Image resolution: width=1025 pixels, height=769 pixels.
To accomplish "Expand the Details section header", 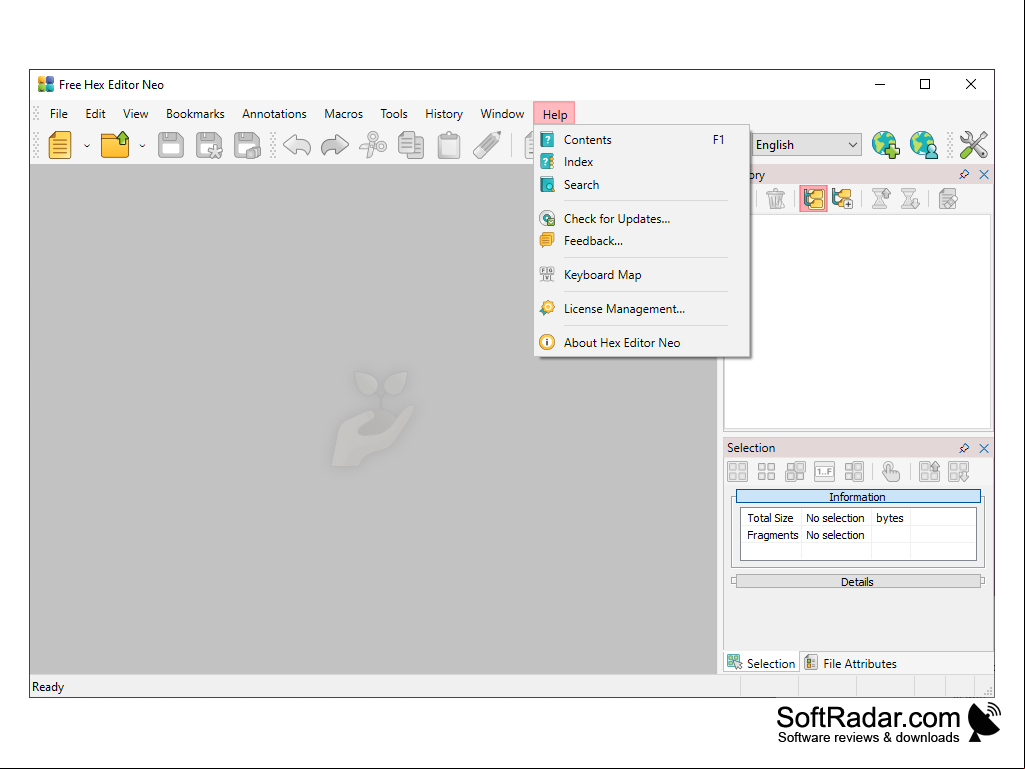I will pos(858,582).
